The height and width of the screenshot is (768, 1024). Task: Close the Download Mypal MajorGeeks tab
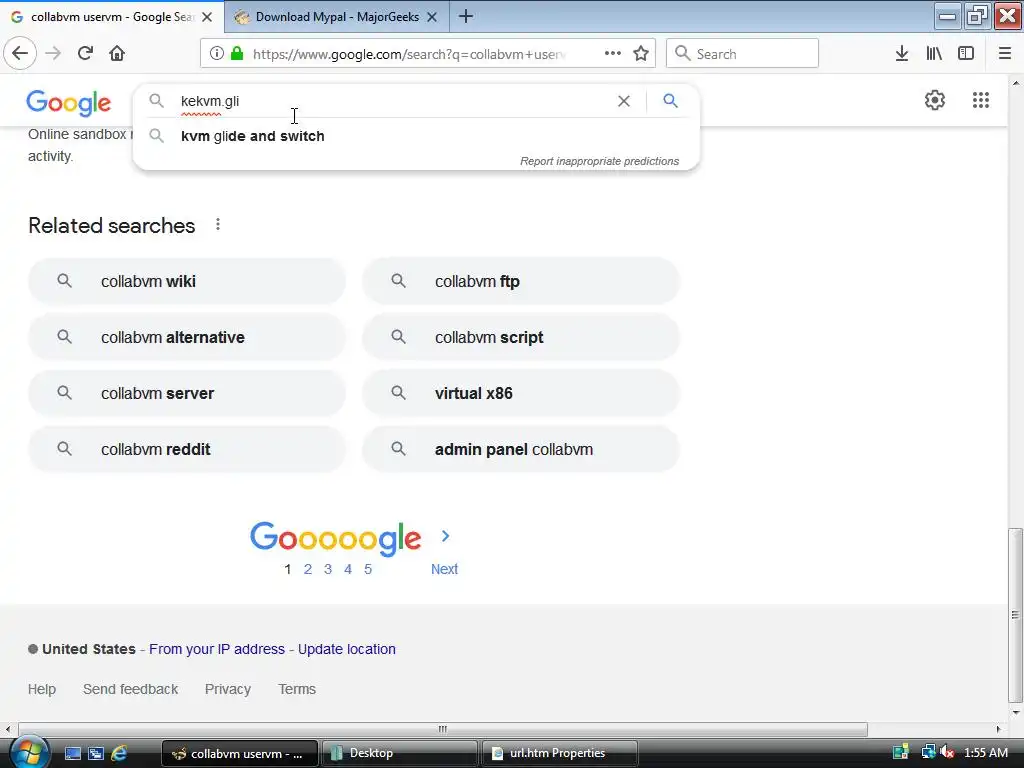[x=432, y=17]
